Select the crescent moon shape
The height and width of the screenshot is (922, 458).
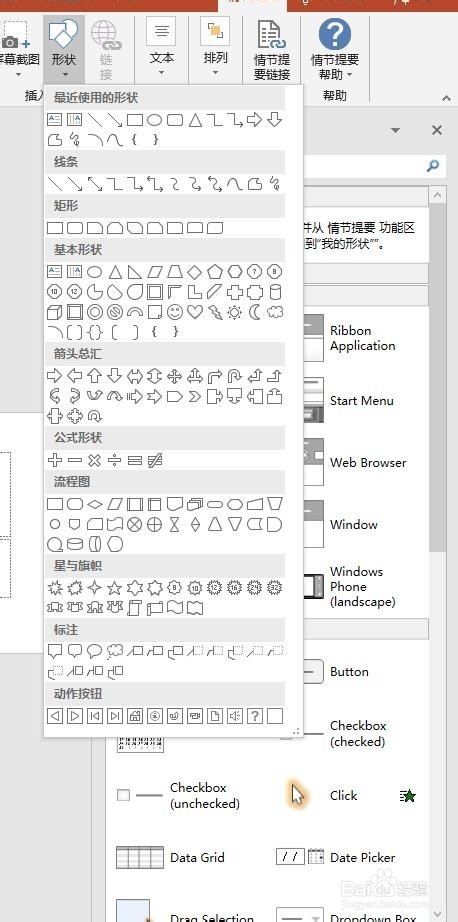coord(255,312)
